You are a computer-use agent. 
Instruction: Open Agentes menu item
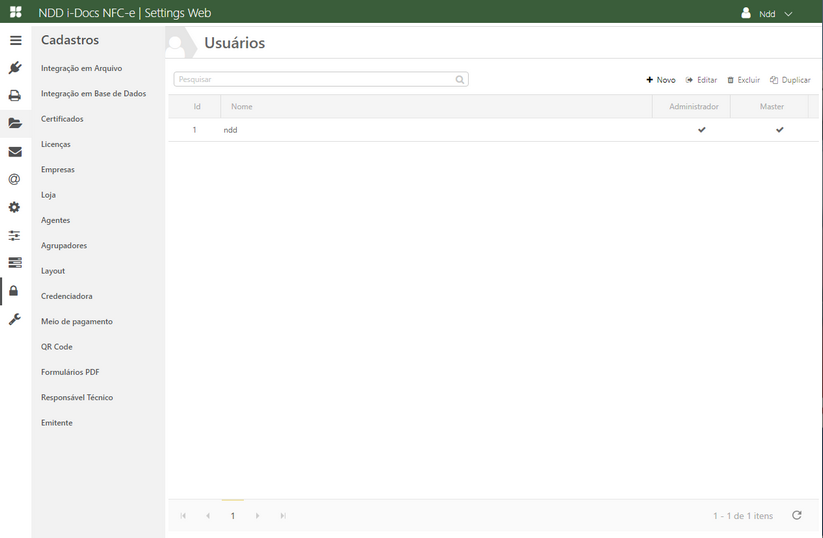click(55, 220)
